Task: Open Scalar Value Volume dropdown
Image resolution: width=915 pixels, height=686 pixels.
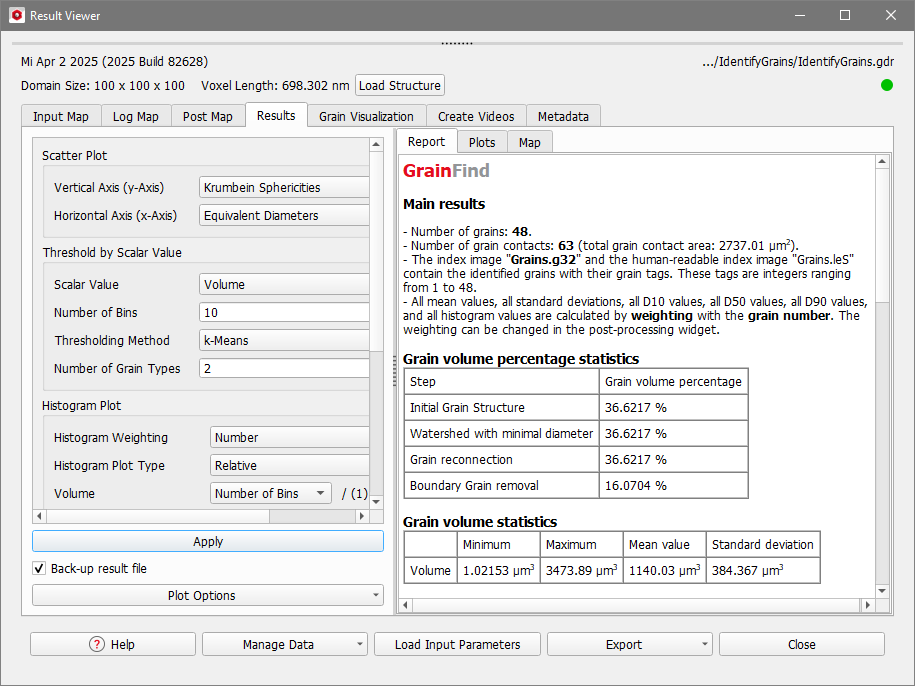Action: (284, 285)
